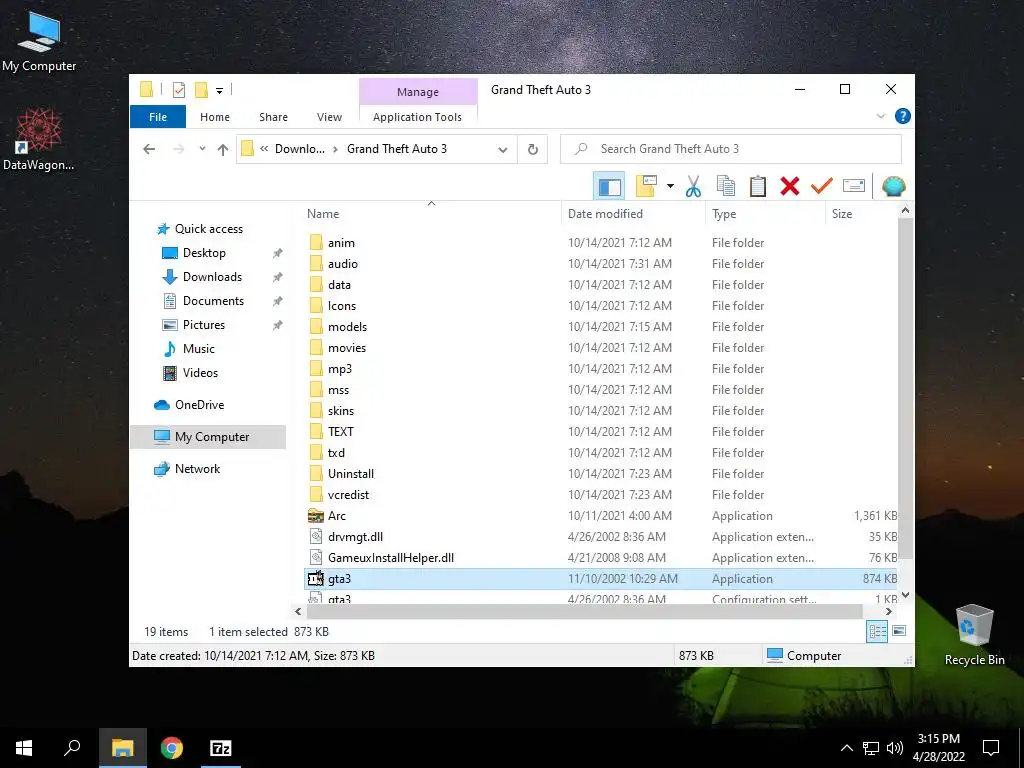Select My Computer in navigation pane

point(208,437)
